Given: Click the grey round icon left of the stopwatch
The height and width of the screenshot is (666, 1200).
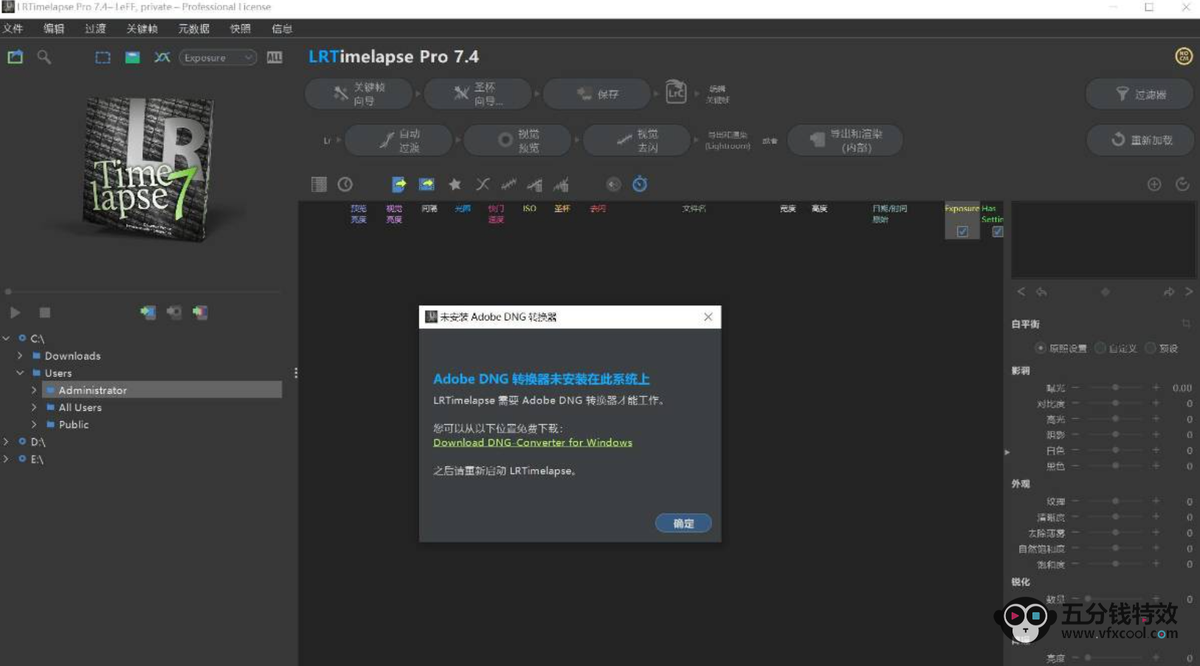Looking at the screenshot, I should pyautogui.click(x=613, y=184).
